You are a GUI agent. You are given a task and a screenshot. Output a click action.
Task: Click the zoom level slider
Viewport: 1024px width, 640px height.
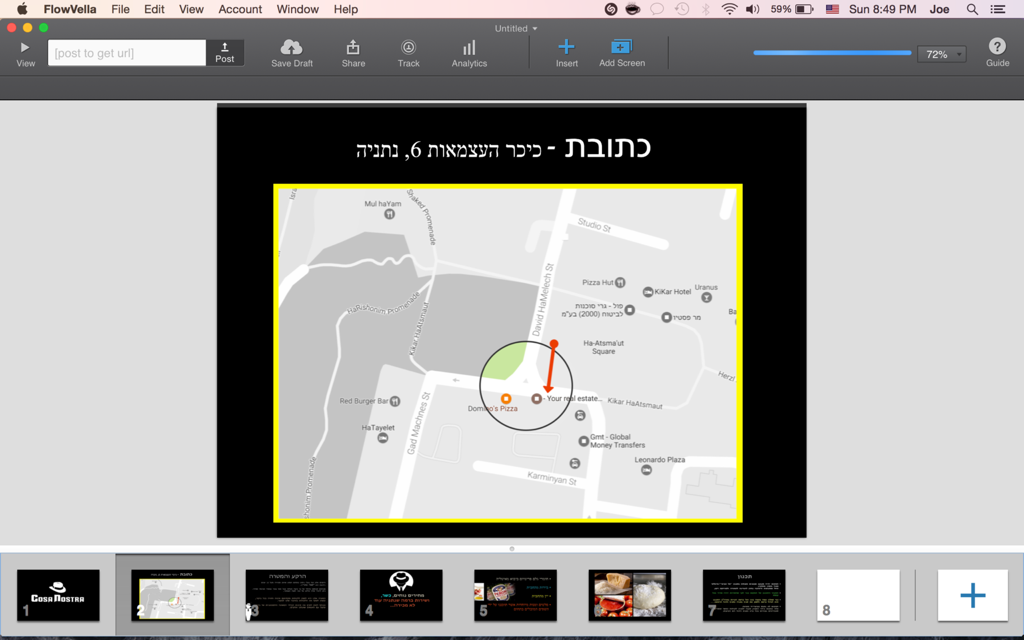coord(832,53)
